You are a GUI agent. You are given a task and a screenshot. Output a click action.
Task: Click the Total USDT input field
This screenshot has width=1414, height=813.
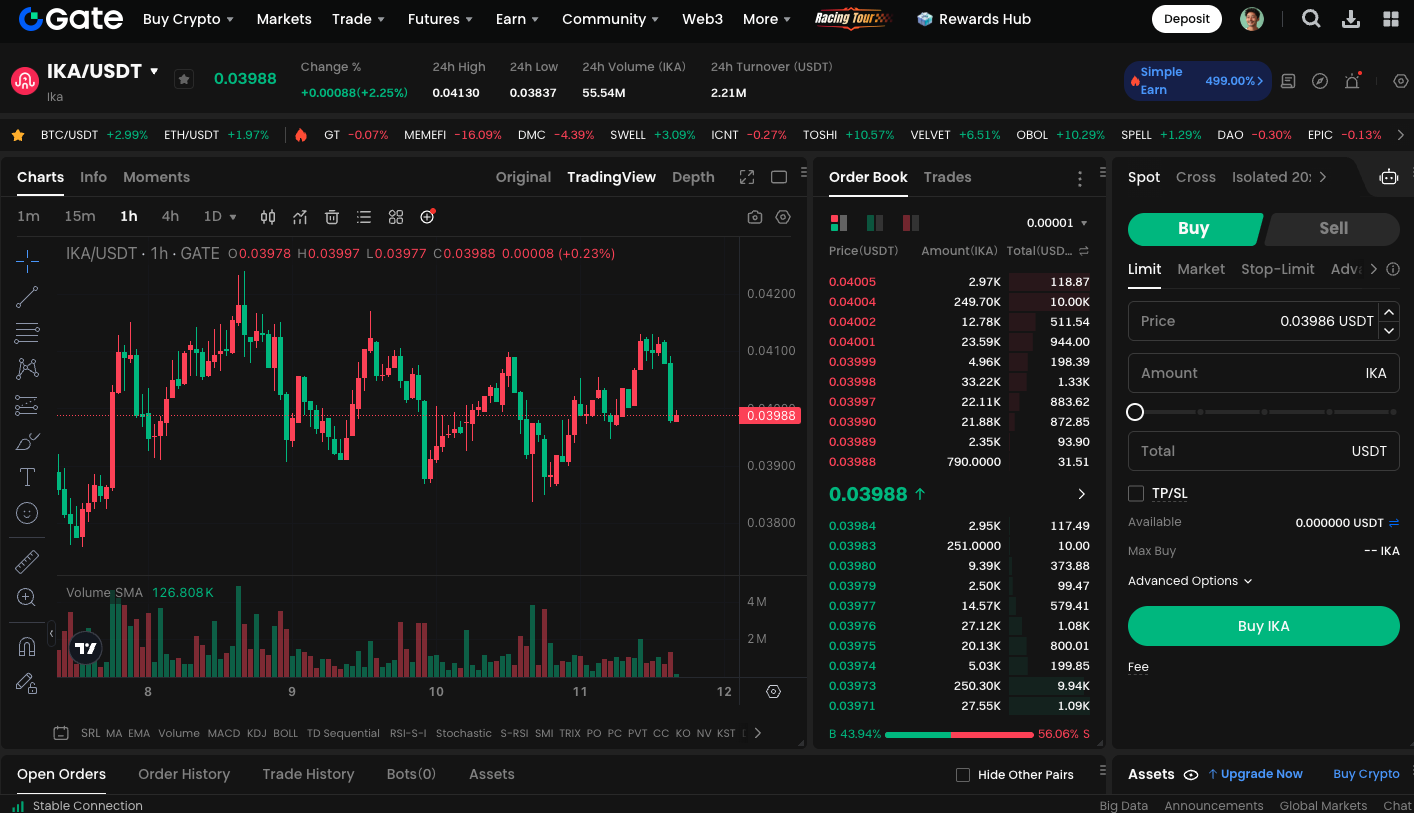[x=1264, y=451]
